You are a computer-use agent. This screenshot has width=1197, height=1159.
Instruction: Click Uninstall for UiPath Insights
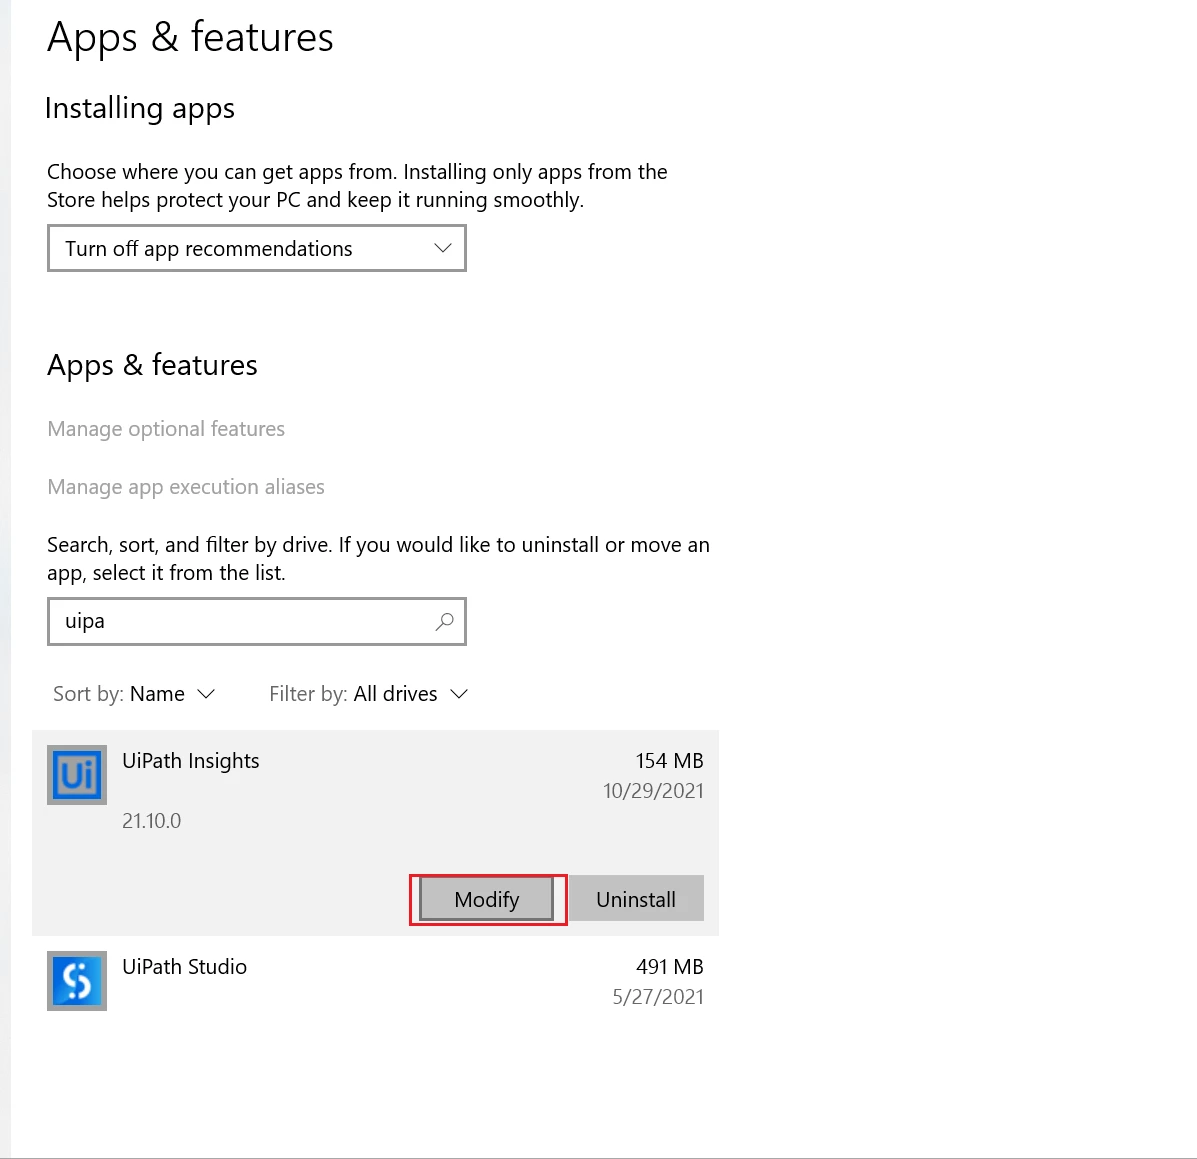point(636,899)
